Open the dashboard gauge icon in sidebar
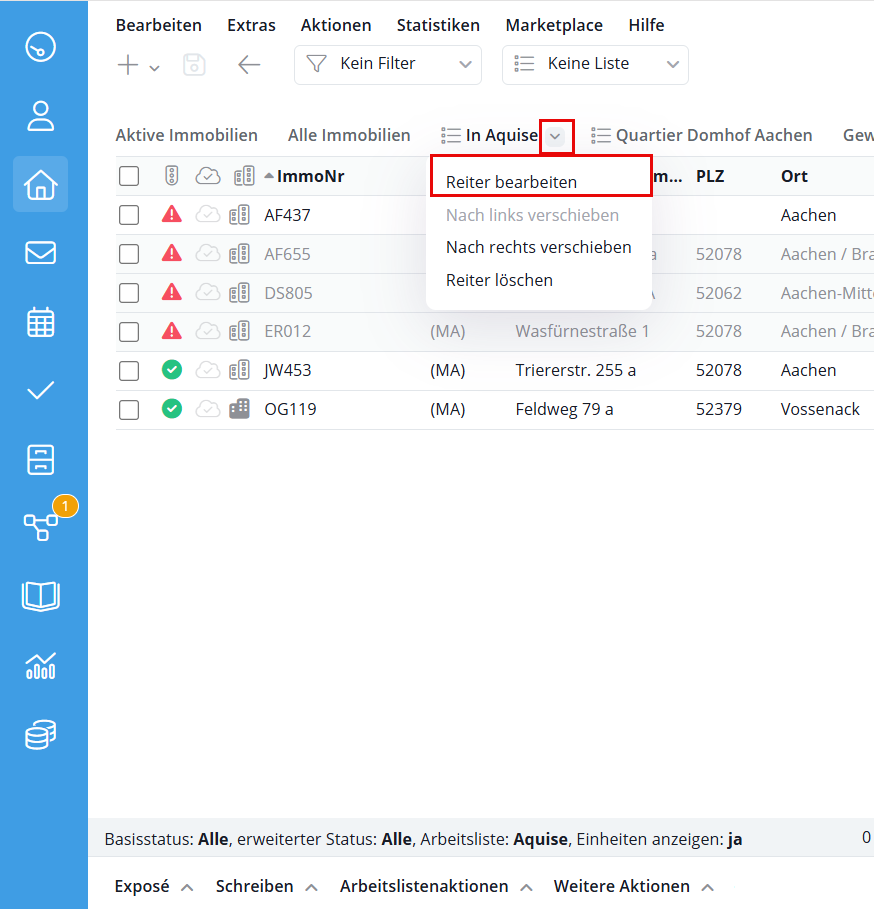 41,47
